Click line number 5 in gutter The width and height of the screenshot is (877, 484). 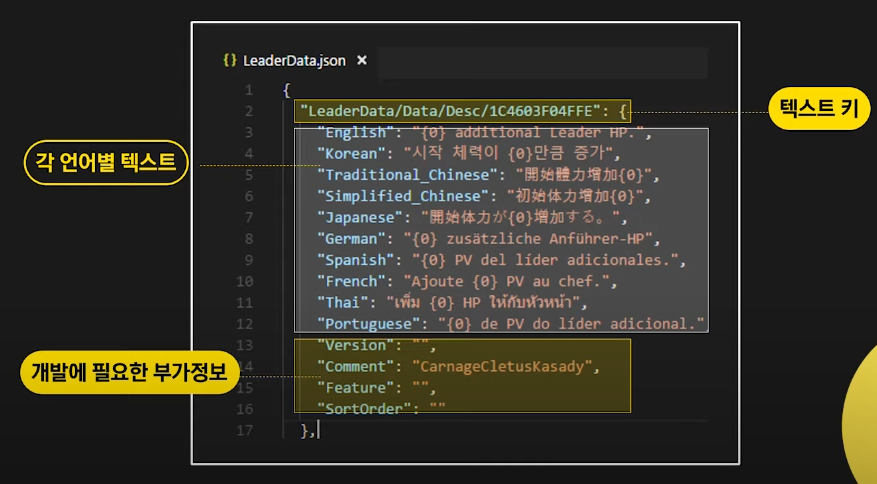[248, 175]
